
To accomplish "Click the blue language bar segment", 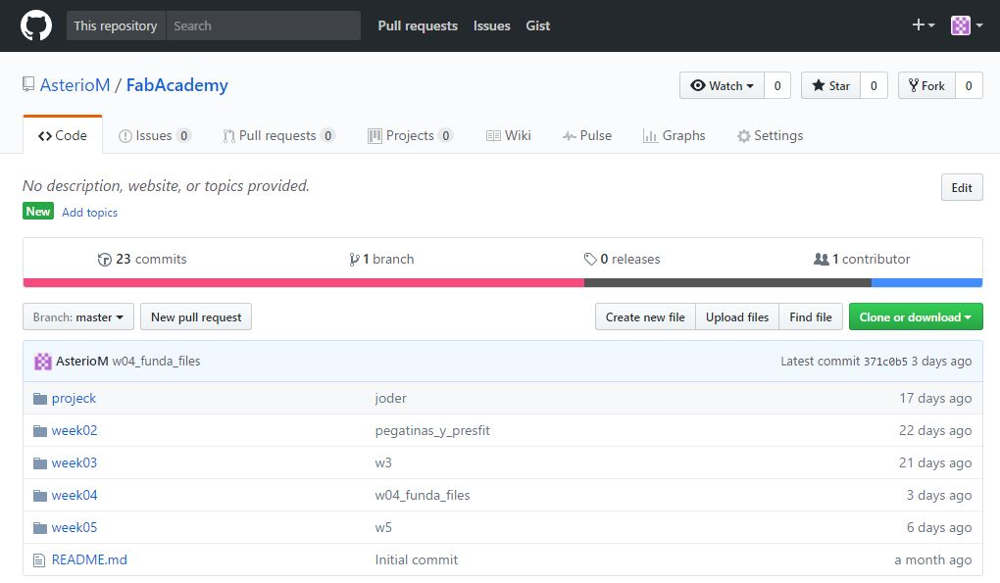I will [927, 283].
